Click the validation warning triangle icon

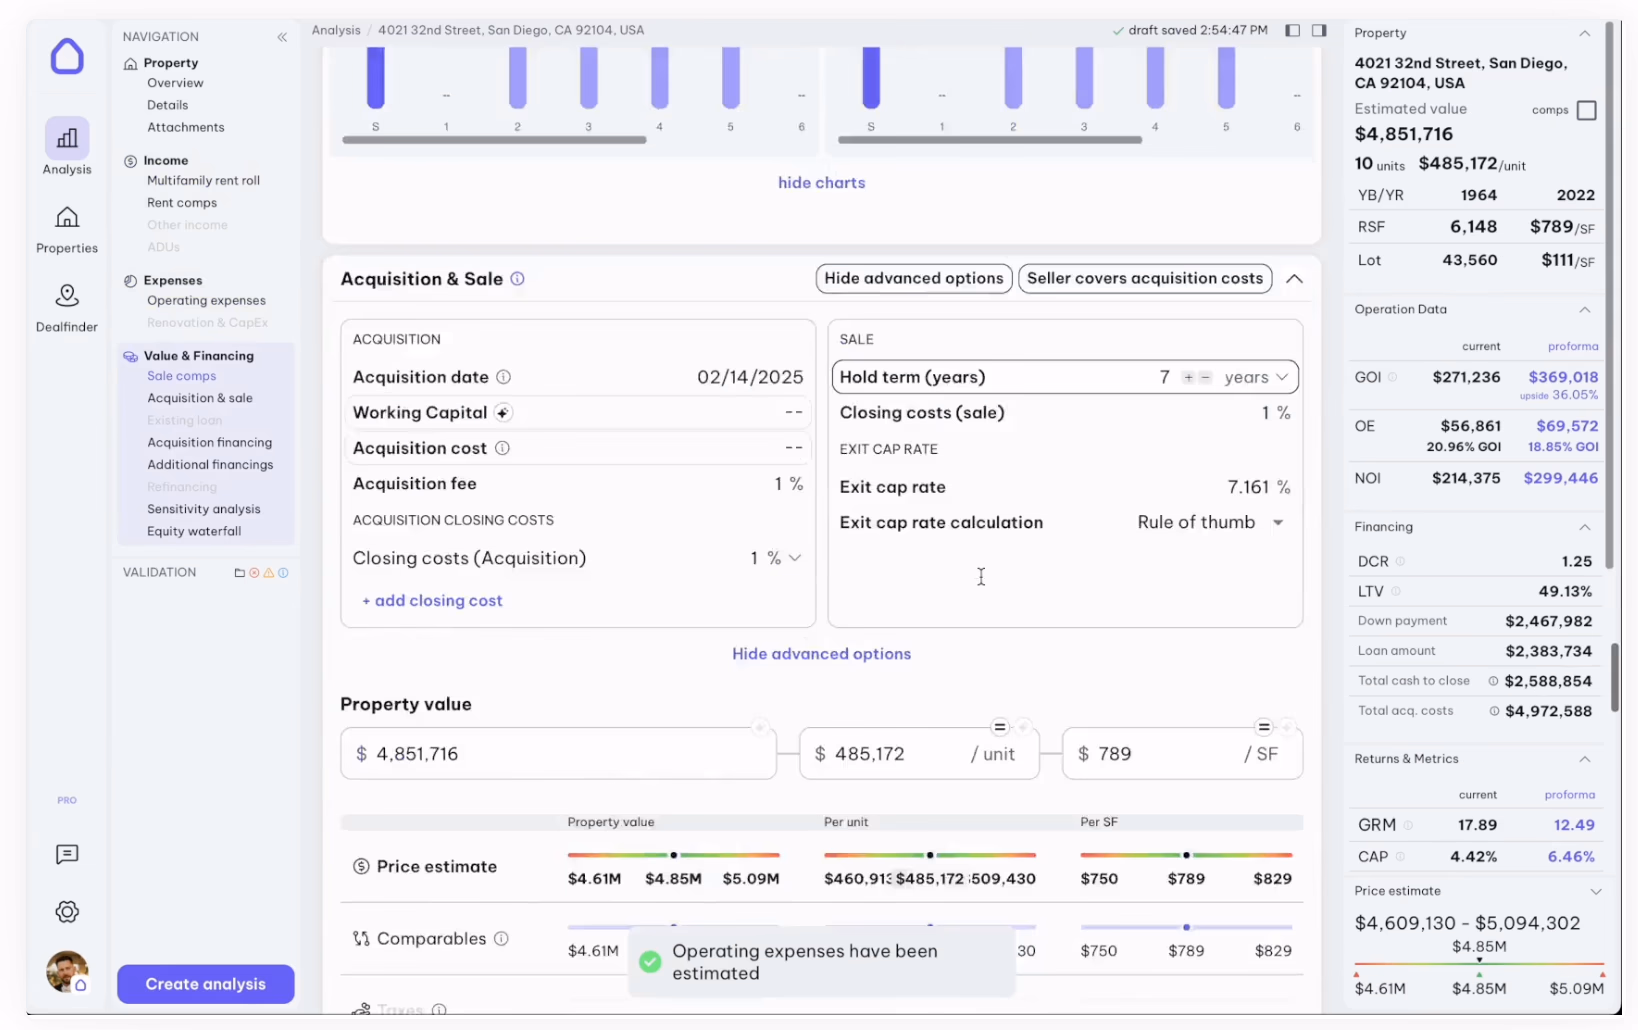click(268, 573)
